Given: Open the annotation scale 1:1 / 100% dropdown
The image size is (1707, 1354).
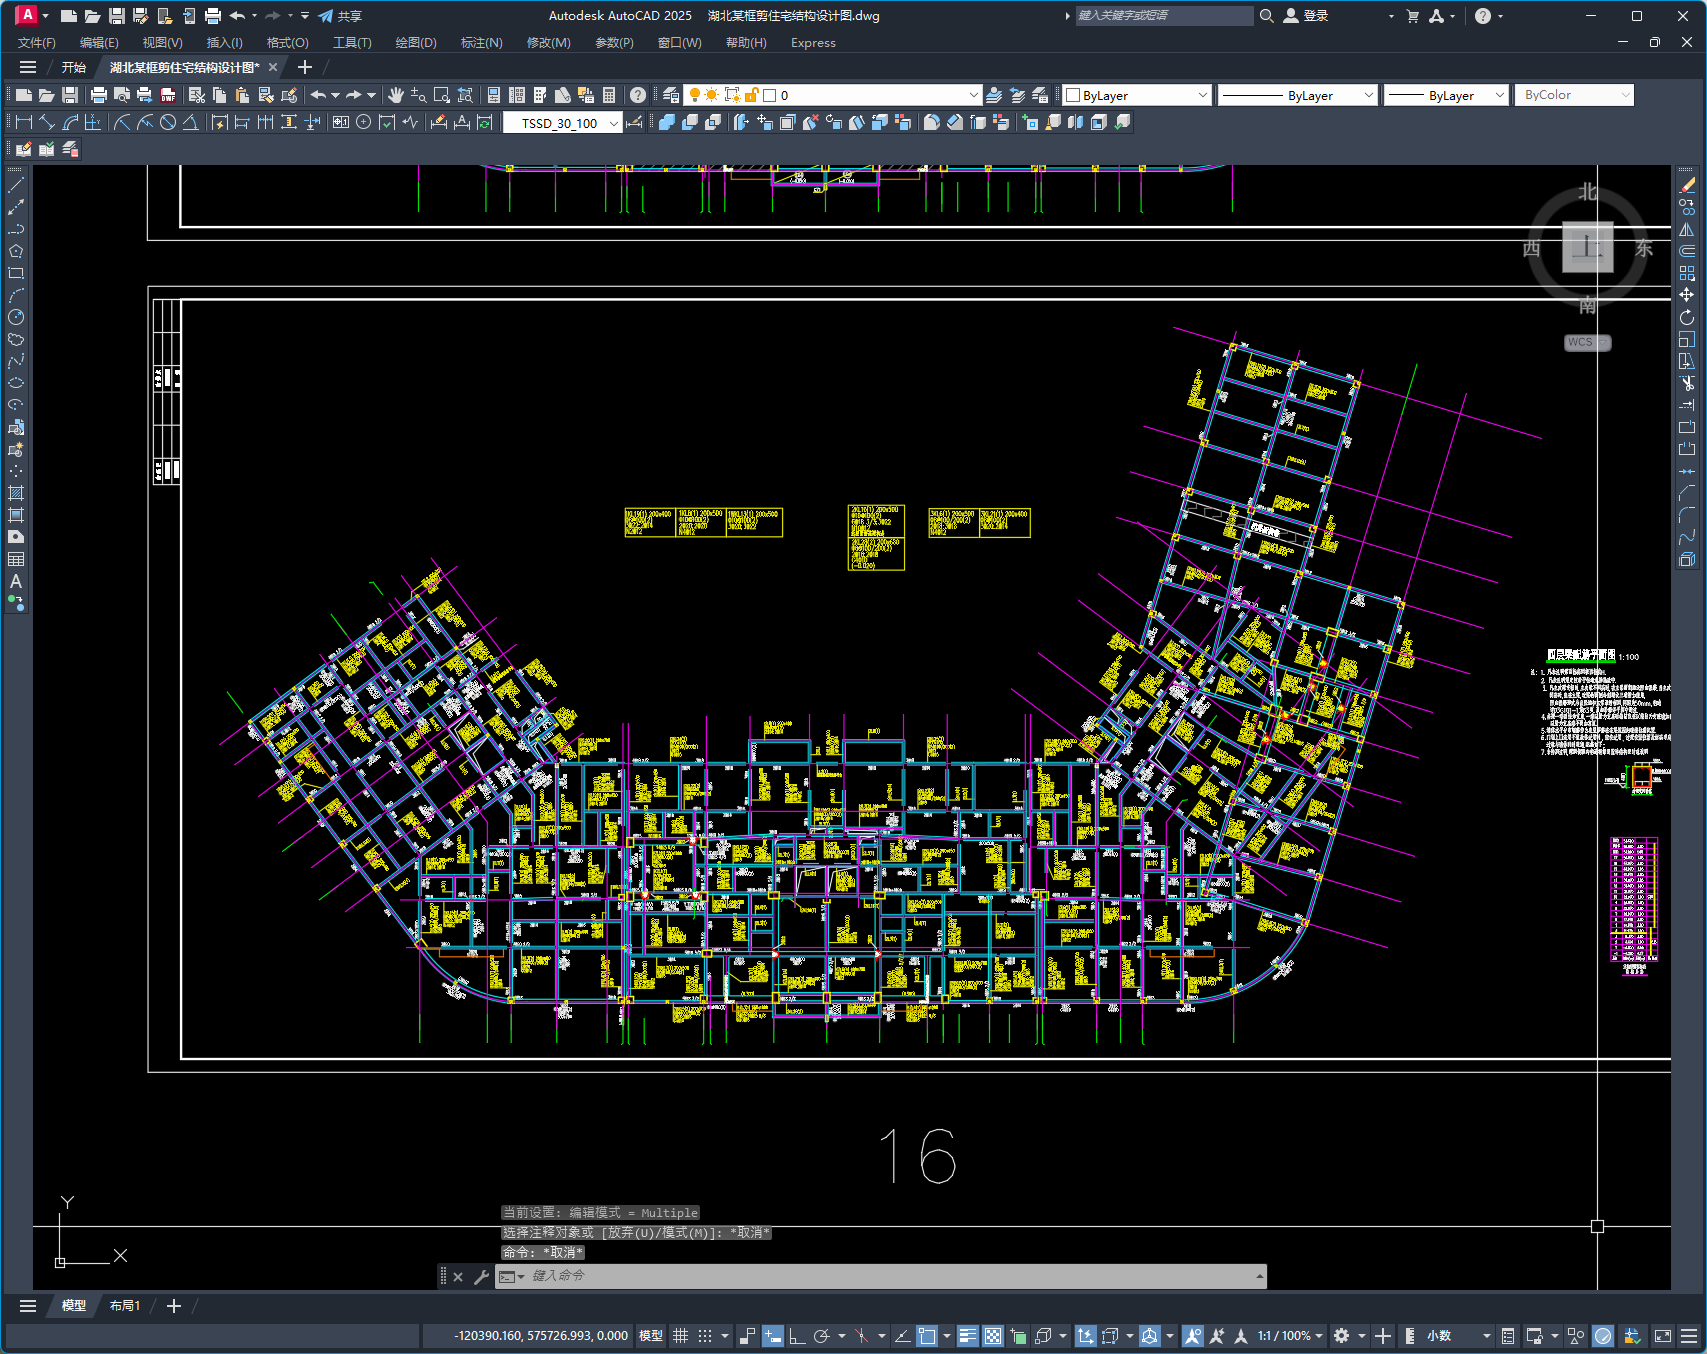Looking at the screenshot, I should point(1290,1336).
